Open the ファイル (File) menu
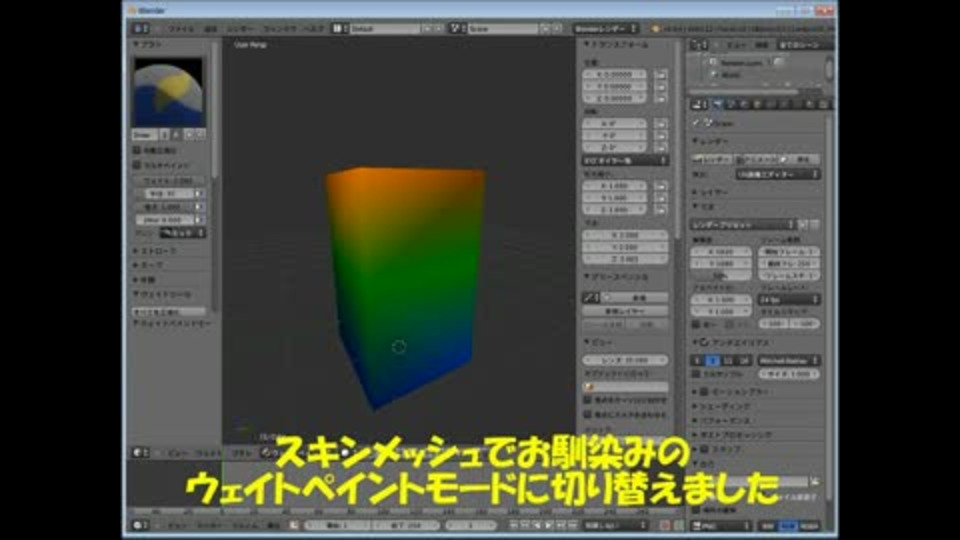 pos(181,29)
